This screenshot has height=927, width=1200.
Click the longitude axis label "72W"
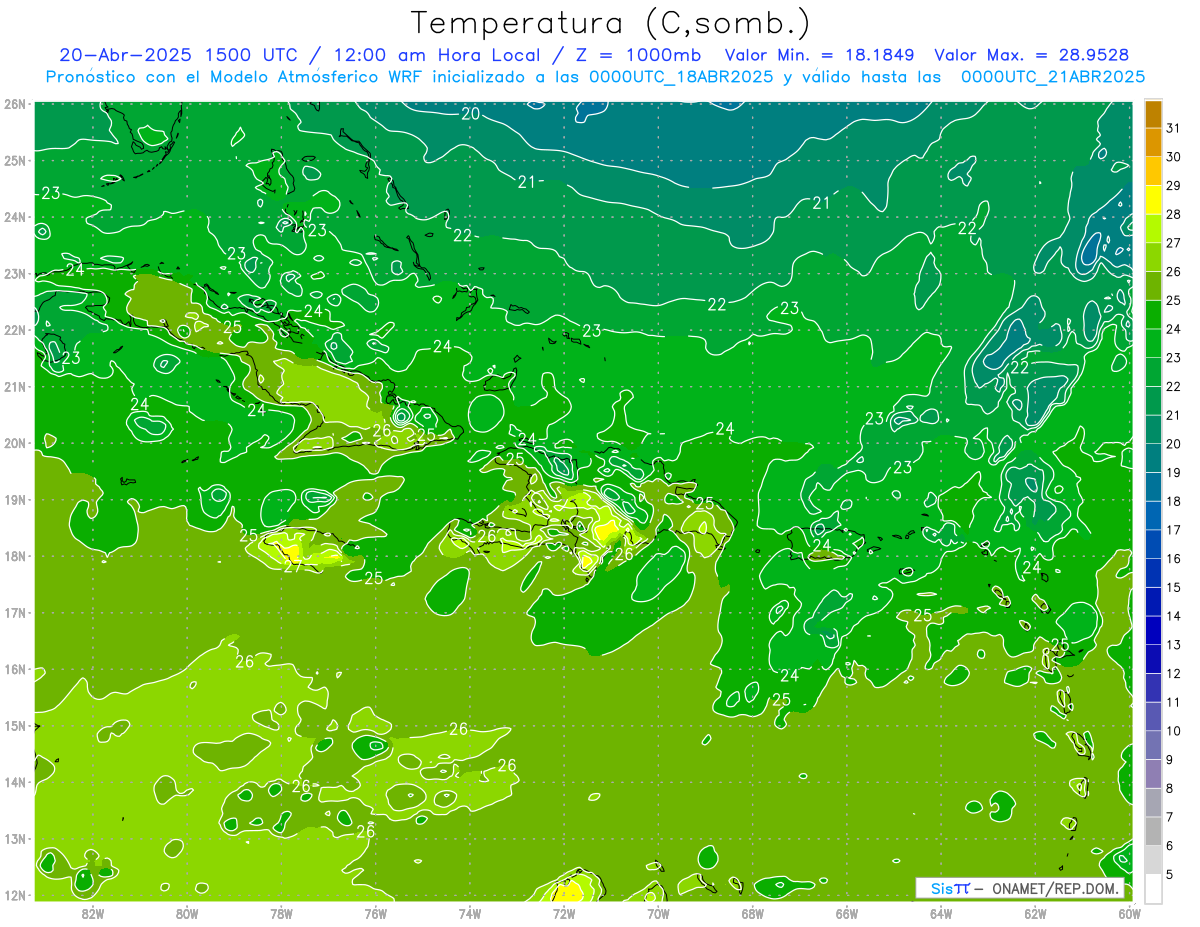click(x=564, y=913)
